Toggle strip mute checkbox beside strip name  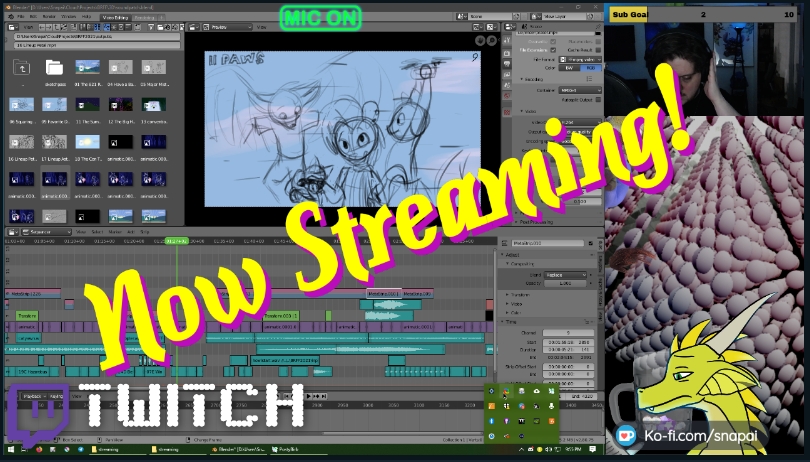pos(590,243)
